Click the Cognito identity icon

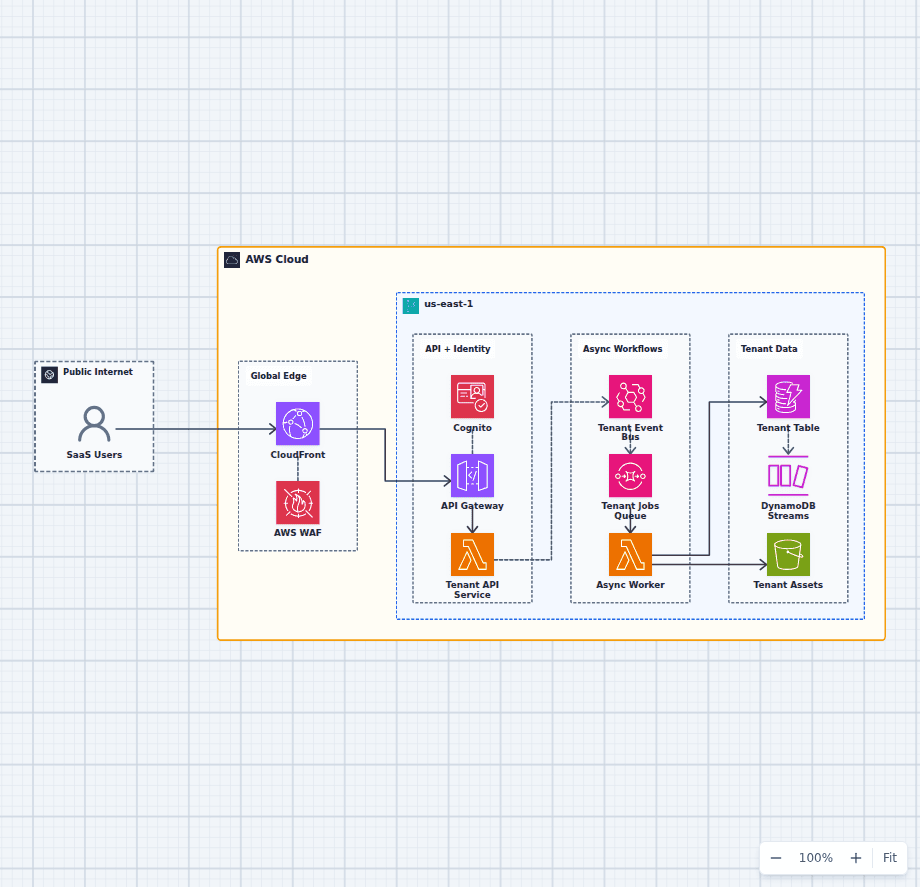(472, 397)
